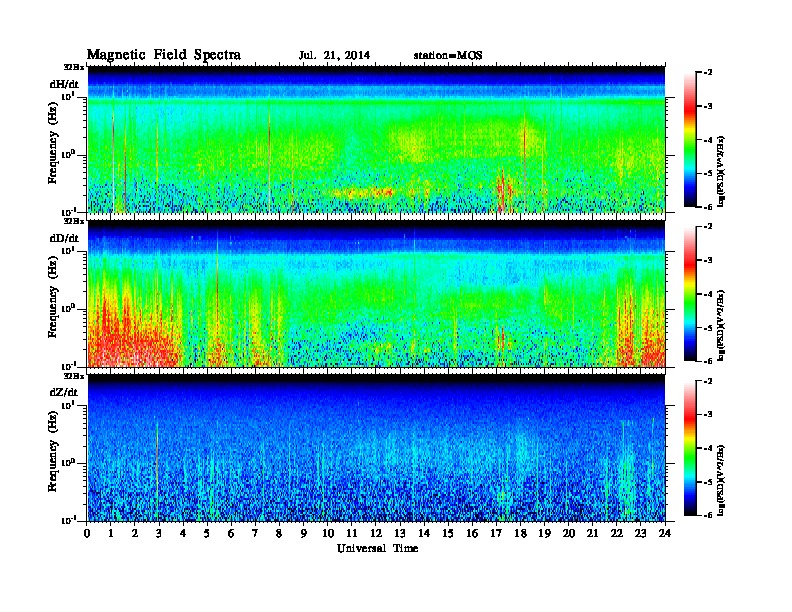
Task: Click the '15' hour tick on time axis
Action: point(448,534)
